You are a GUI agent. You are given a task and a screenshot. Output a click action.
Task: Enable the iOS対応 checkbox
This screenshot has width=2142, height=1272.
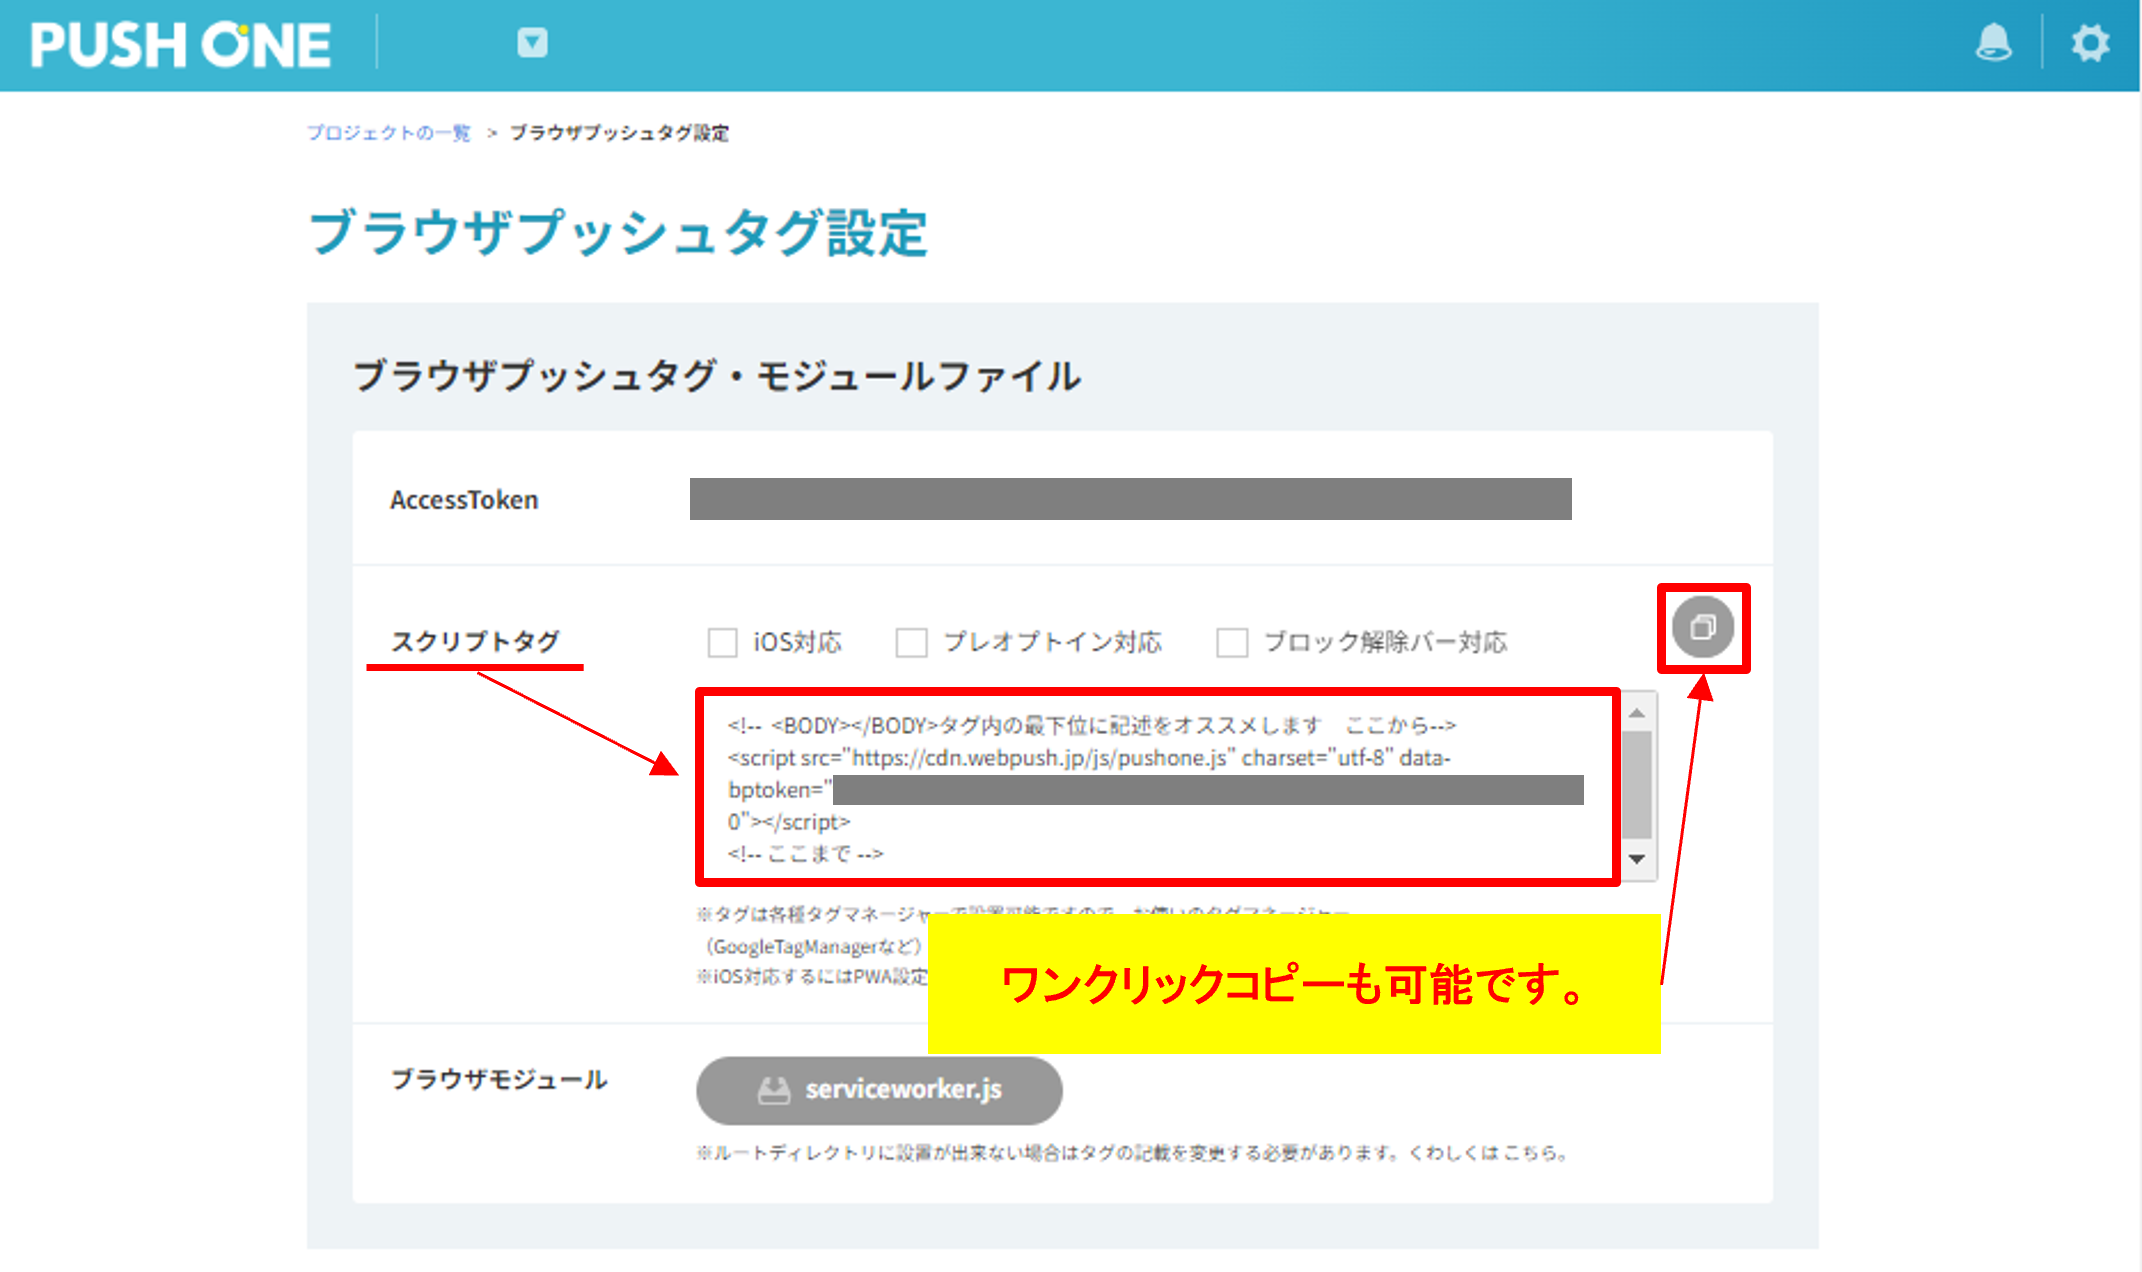click(722, 642)
